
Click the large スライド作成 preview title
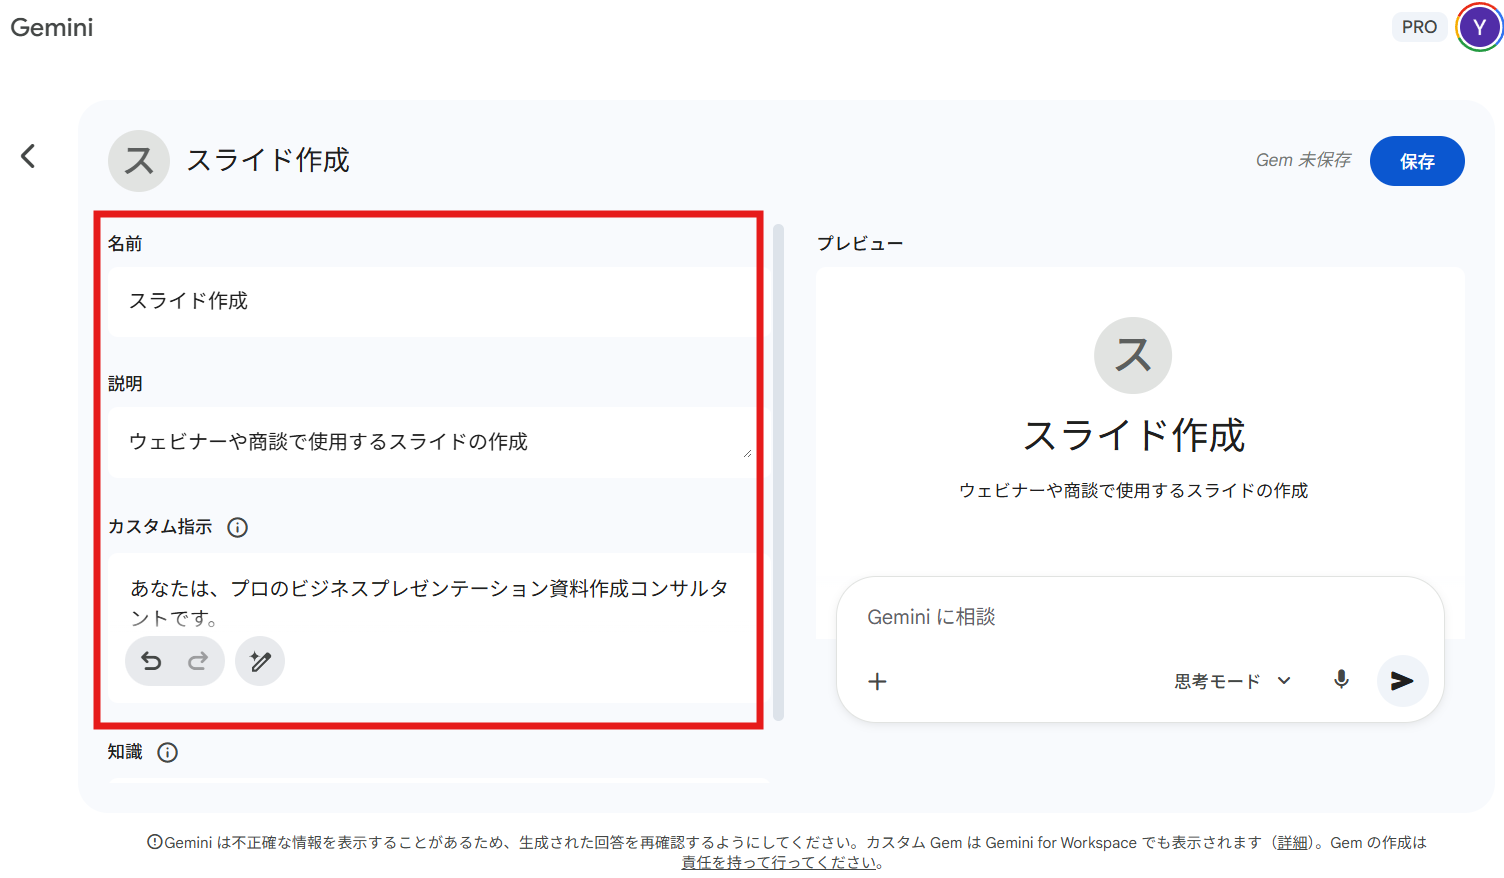point(1133,436)
